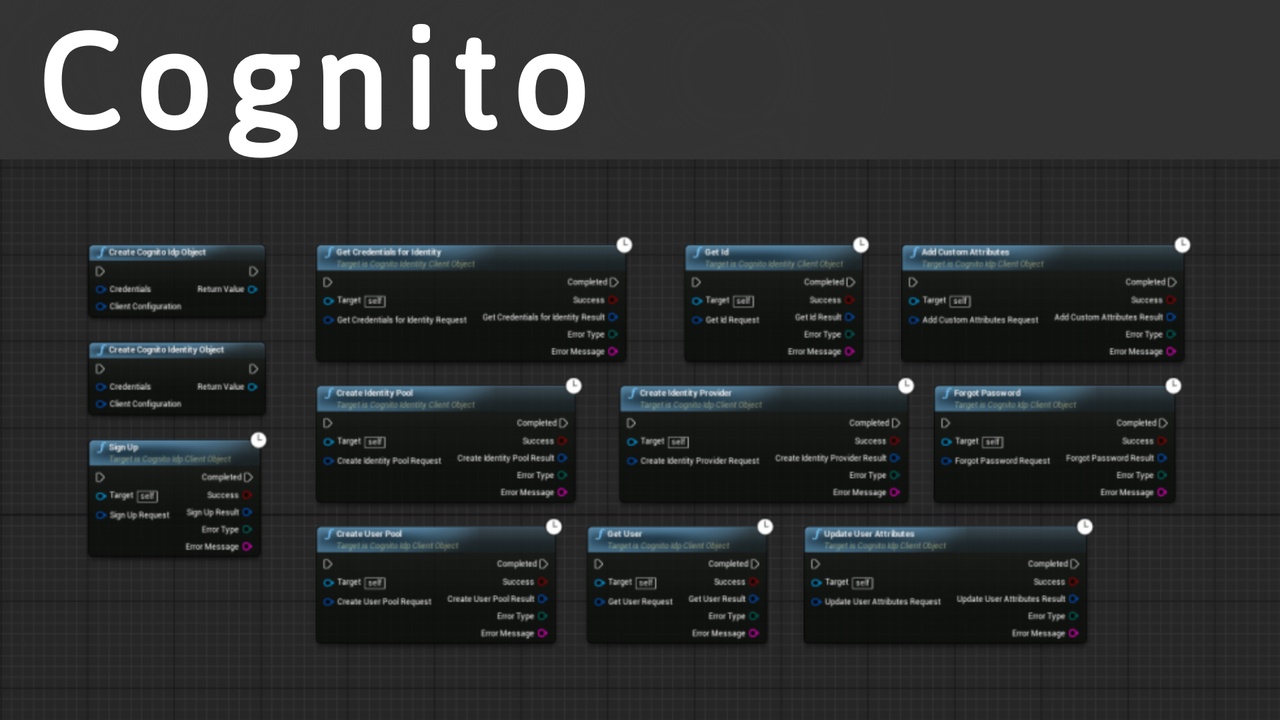Viewport: 1280px width, 720px height.
Task: Click the self target field on Create User Pool node
Action: (x=375, y=583)
